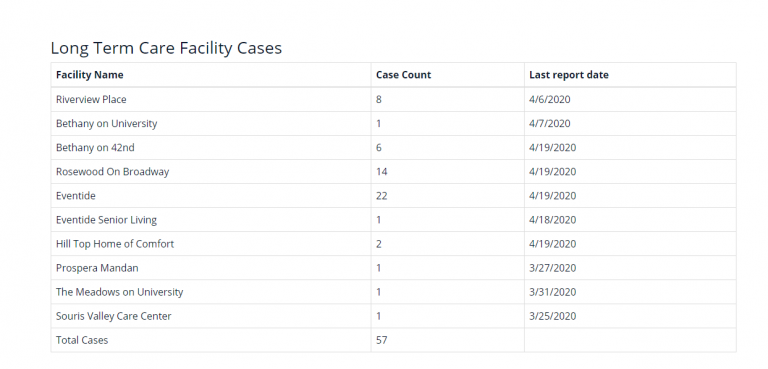Click the Eventide case count of 22

(382, 196)
